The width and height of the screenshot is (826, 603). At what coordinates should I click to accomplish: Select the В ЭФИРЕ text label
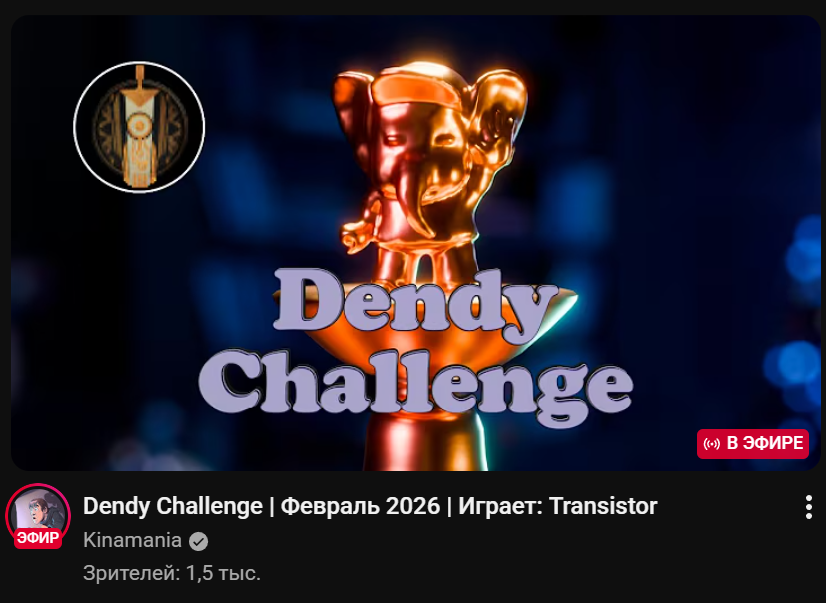tap(765, 443)
